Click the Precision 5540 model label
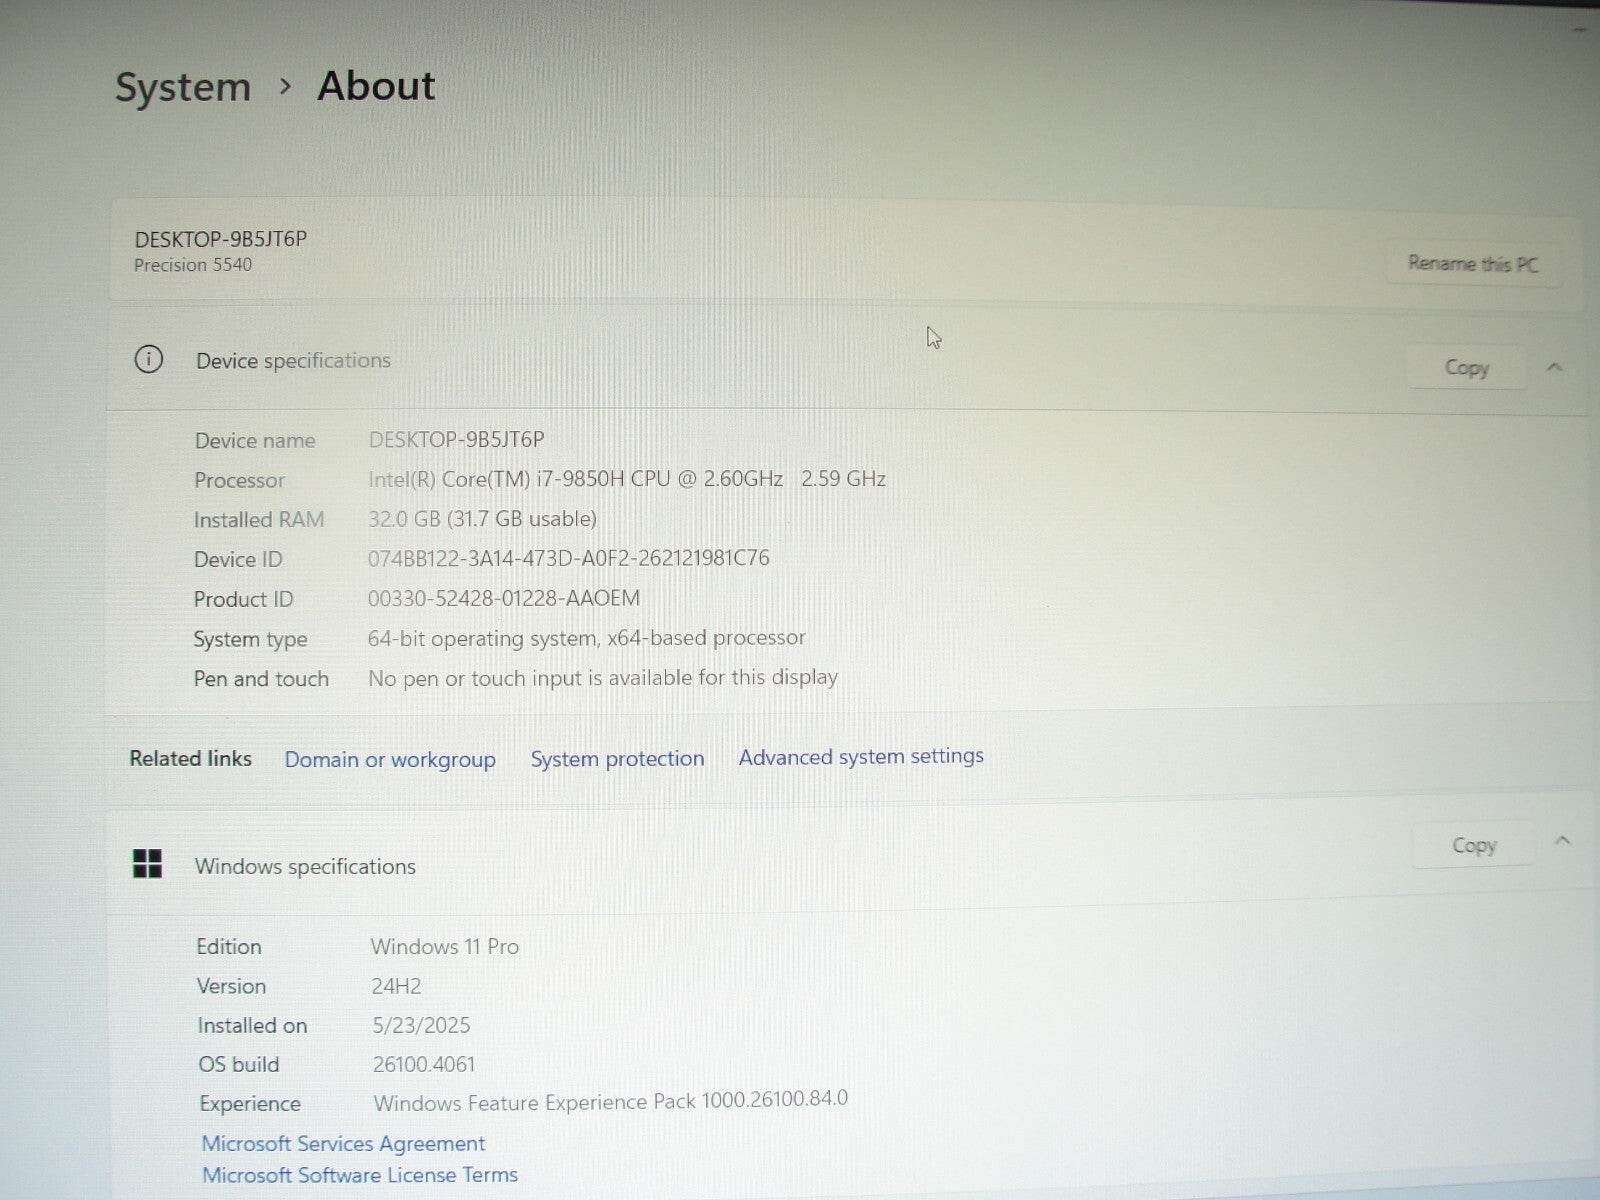 [x=193, y=265]
